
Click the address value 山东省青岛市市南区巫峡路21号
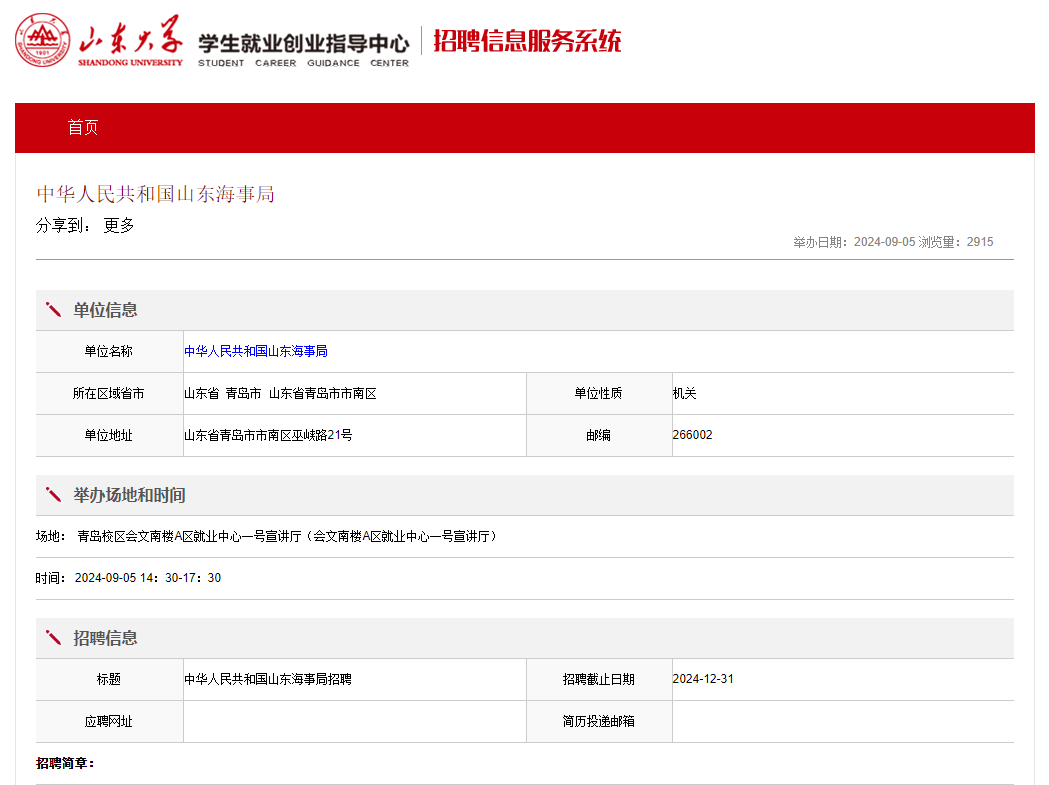268,435
